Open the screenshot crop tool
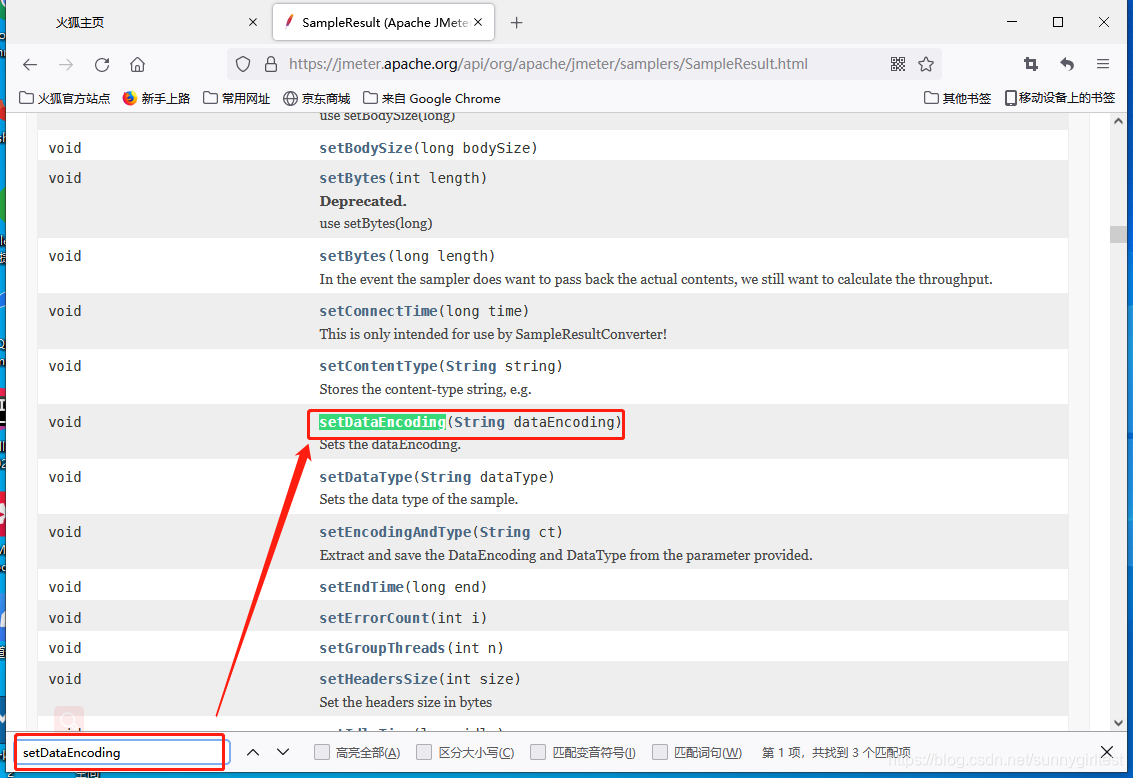The height and width of the screenshot is (778, 1133). (1031, 64)
